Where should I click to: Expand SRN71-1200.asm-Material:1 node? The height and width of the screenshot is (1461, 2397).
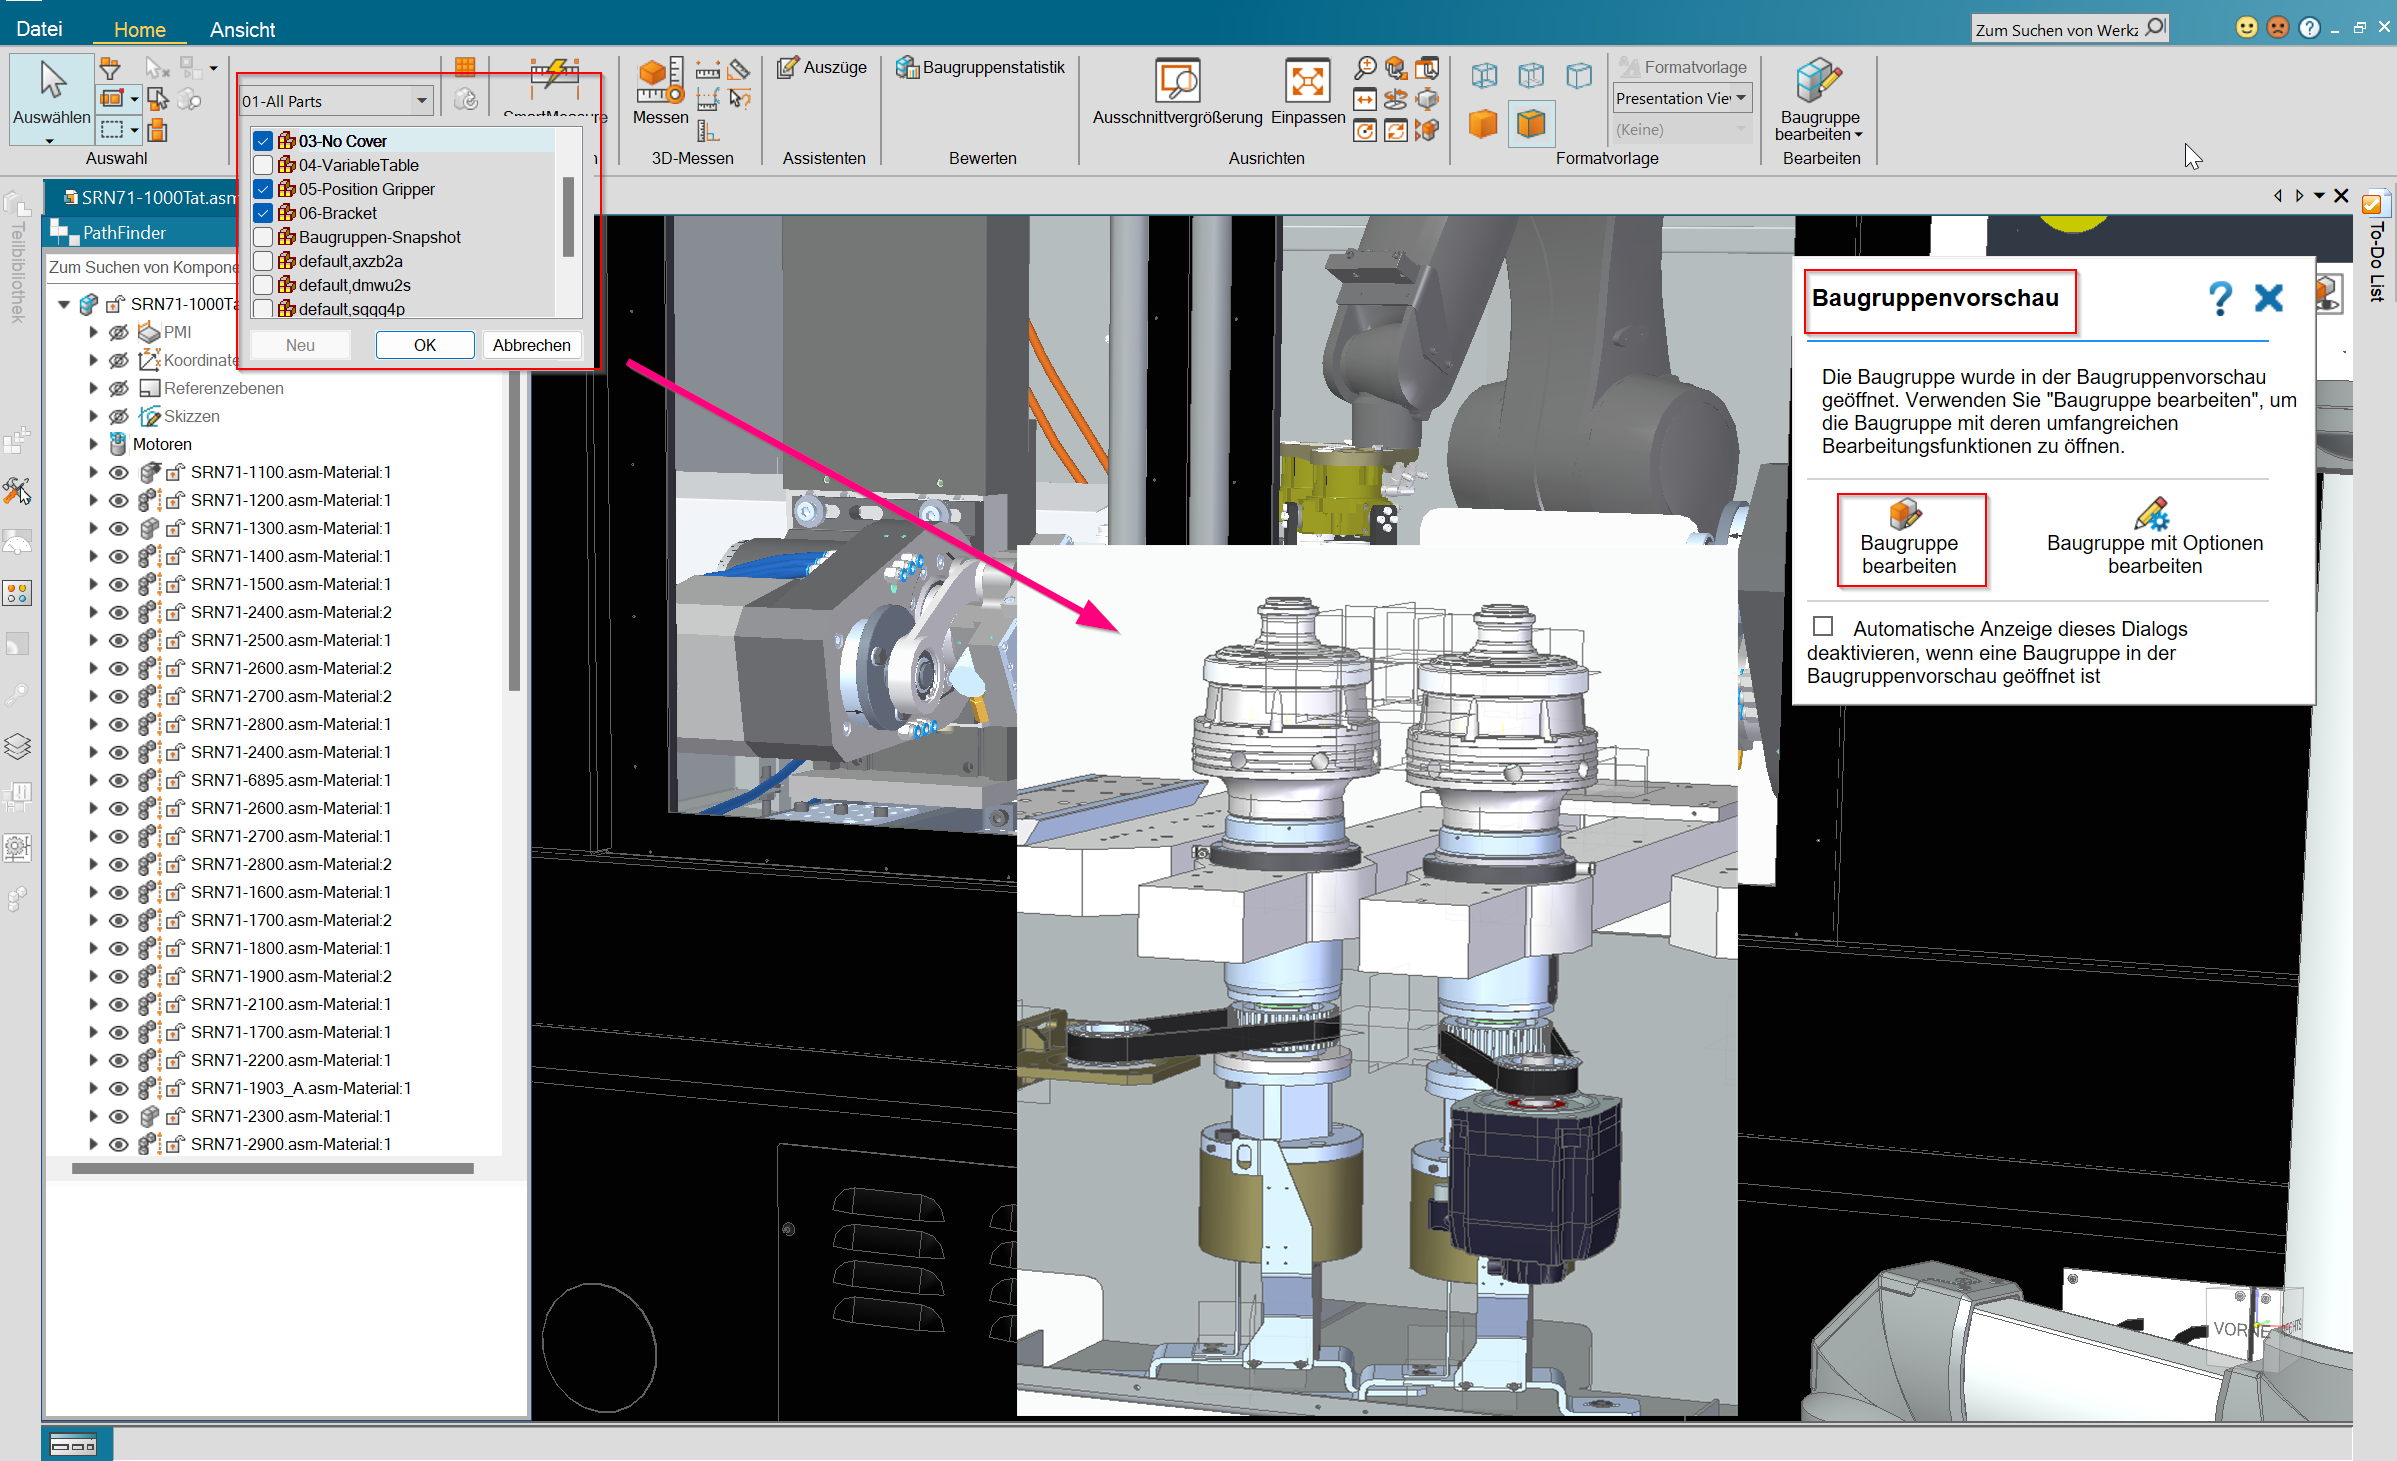pos(93,500)
